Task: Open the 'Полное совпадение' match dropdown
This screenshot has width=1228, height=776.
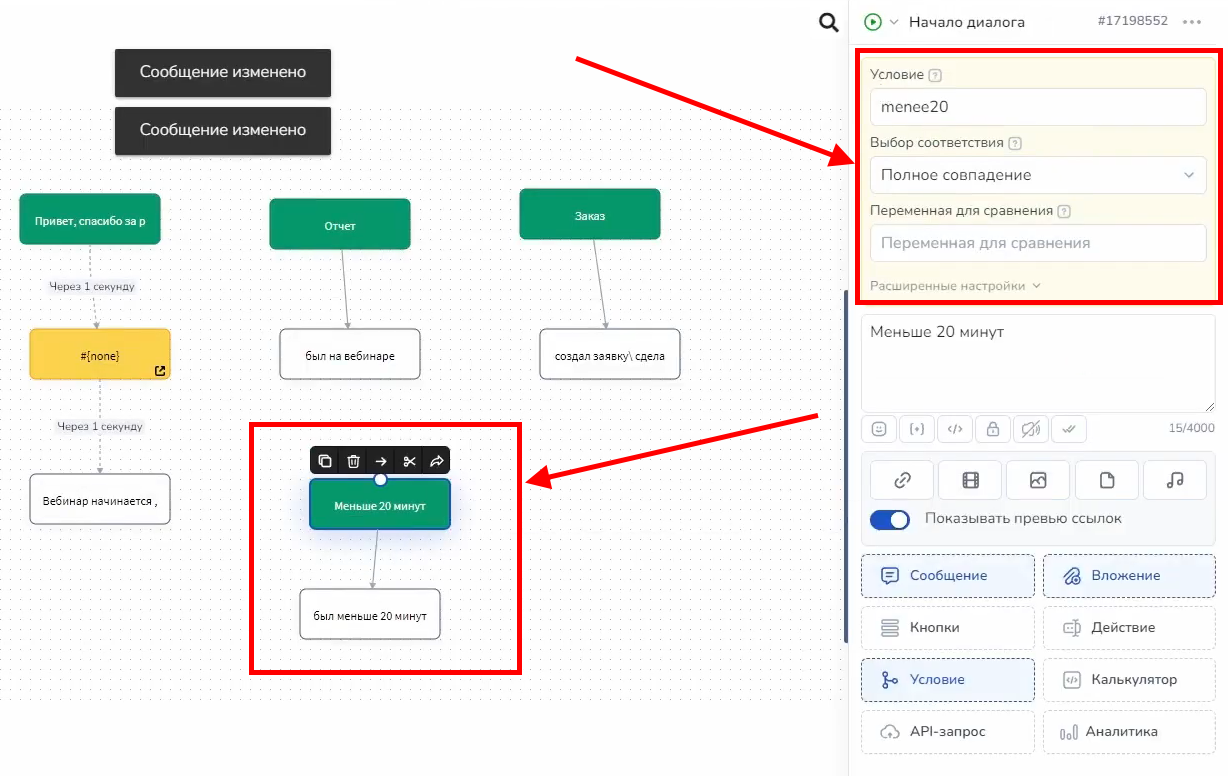Action: point(1038,175)
